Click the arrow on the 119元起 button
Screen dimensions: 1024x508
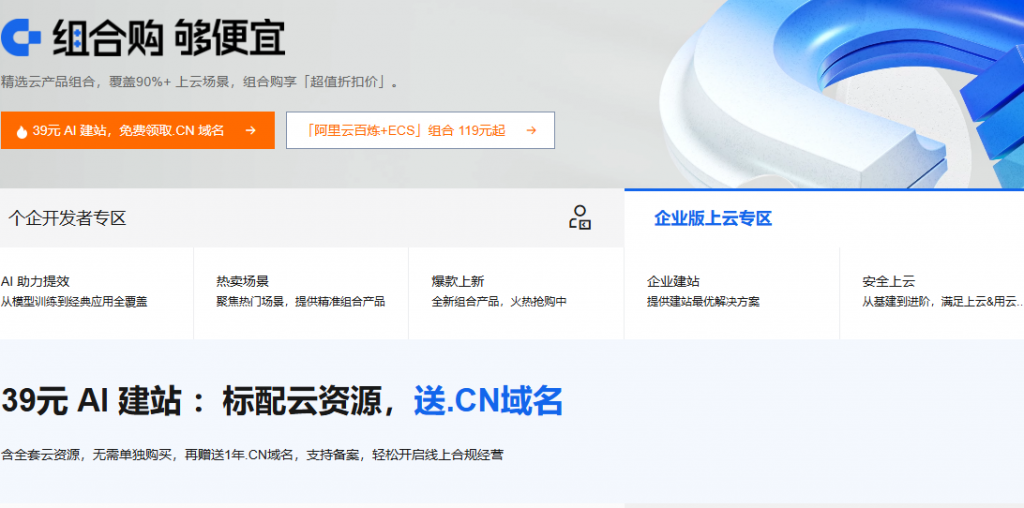[x=531, y=130]
